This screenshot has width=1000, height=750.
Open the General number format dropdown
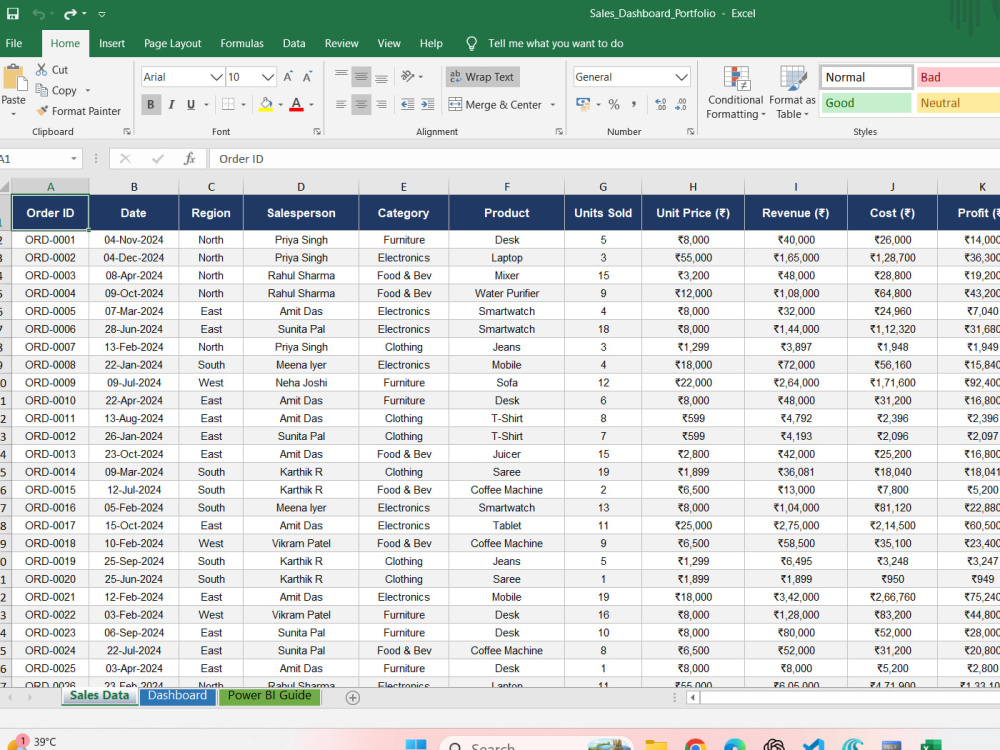click(x=682, y=77)
